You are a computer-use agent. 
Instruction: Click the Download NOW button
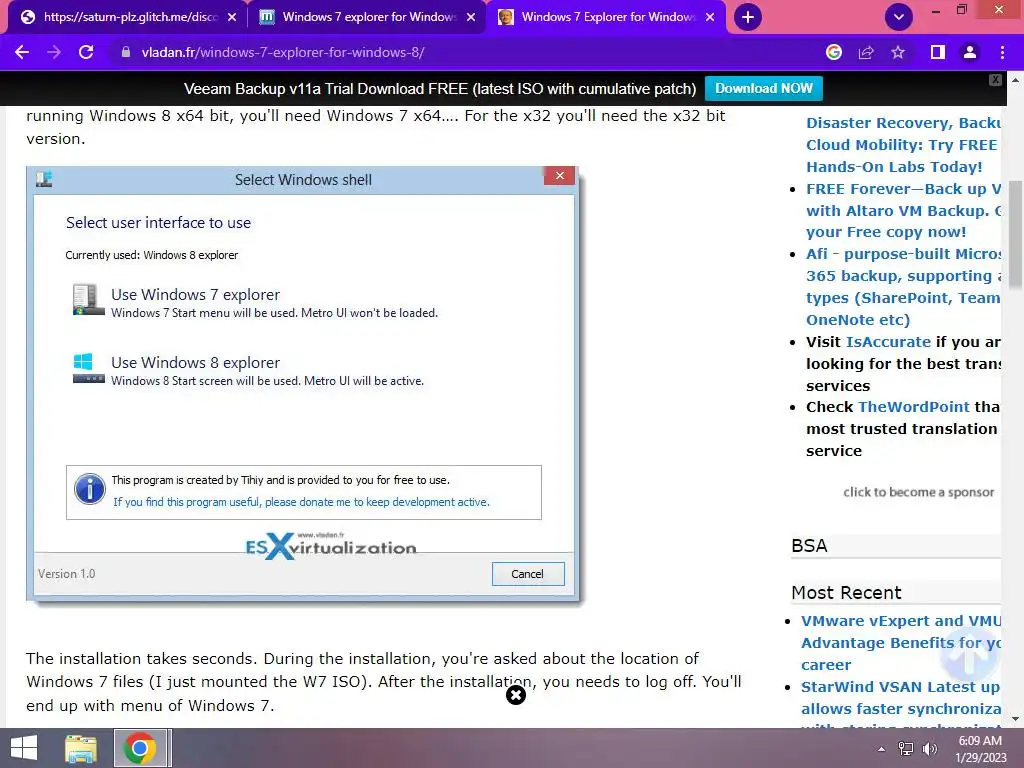click(763, 88)
